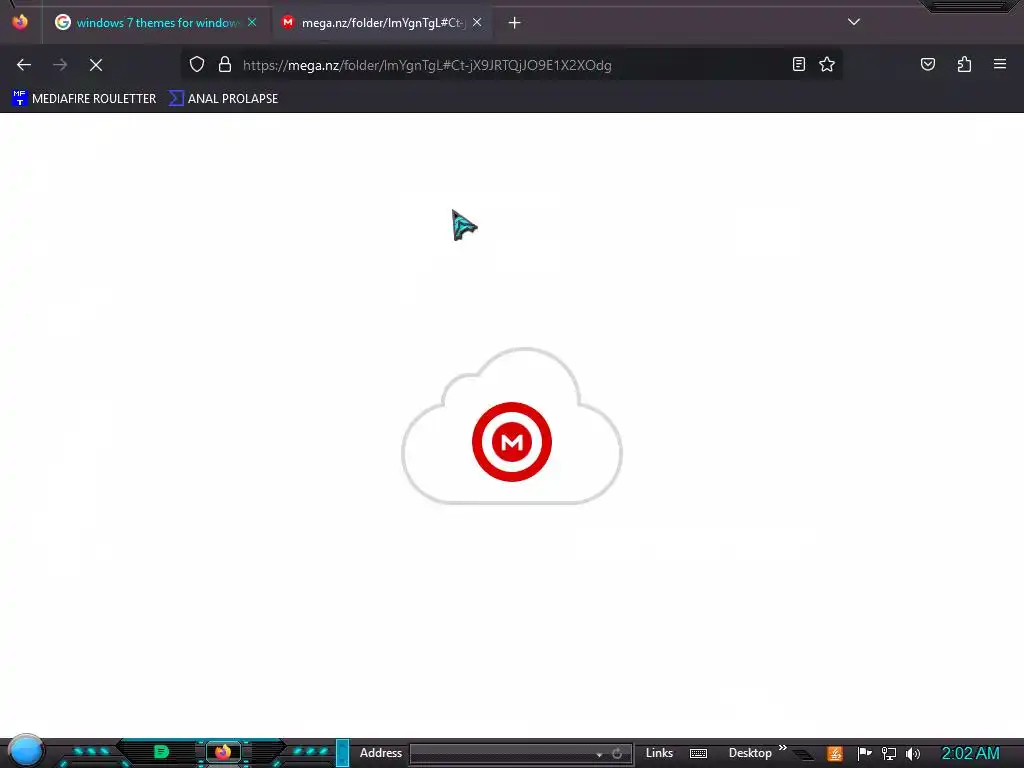Open a new browser tab
This screenshot has width=1024, height=768.
(x=515, y=23)
